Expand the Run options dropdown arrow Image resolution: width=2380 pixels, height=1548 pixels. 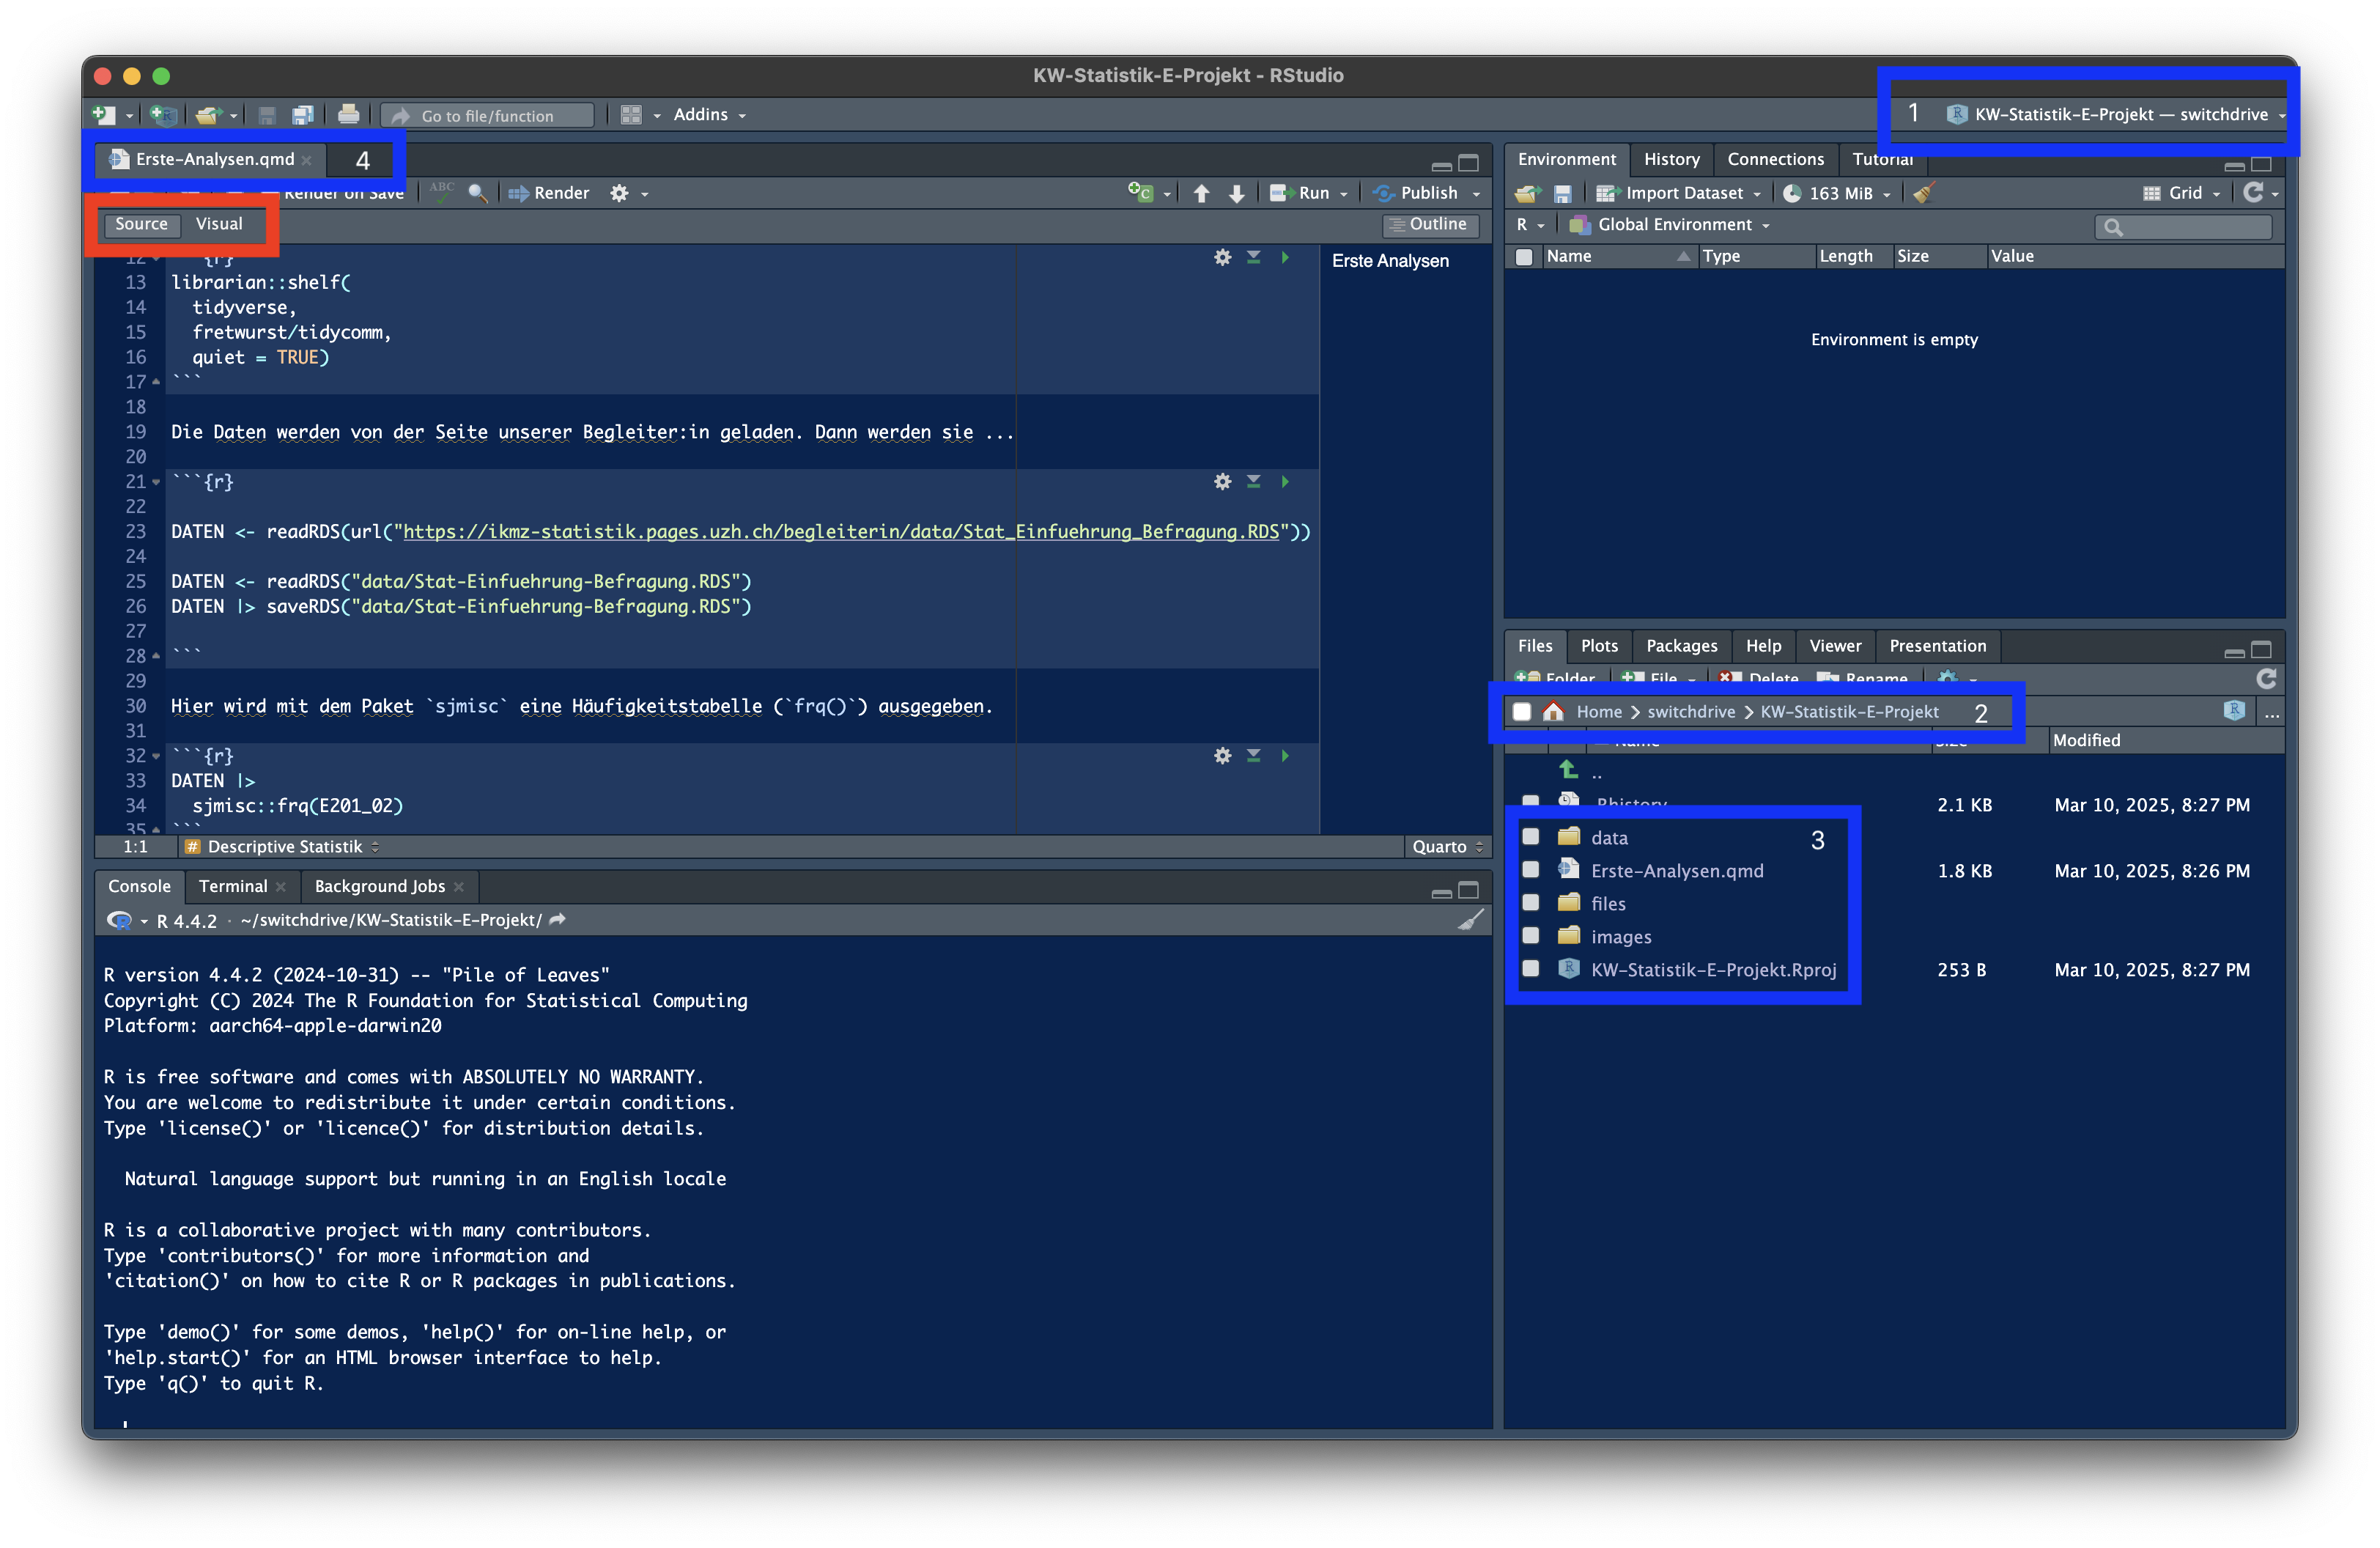(1343, 194)
